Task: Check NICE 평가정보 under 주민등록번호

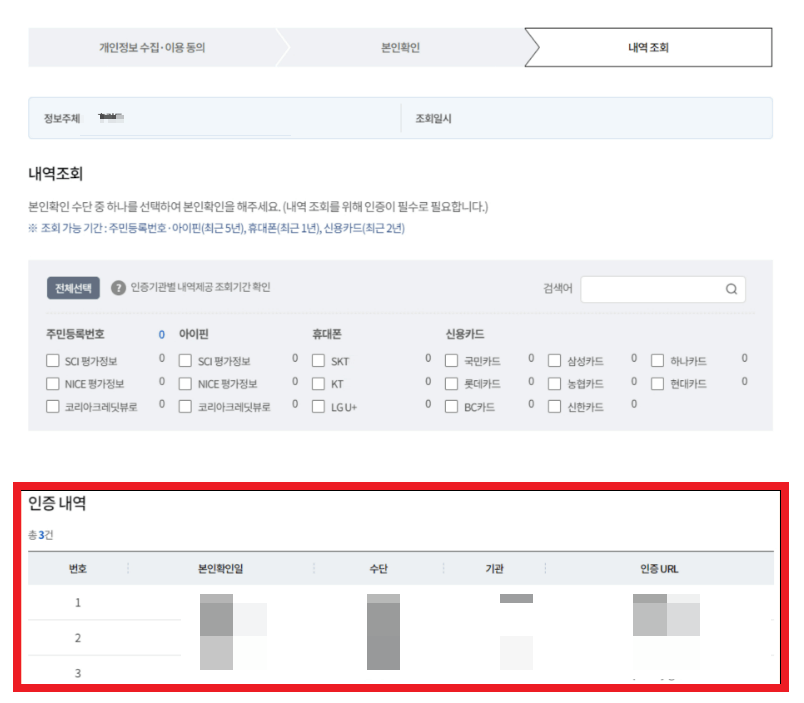Action: coord(52,383)
